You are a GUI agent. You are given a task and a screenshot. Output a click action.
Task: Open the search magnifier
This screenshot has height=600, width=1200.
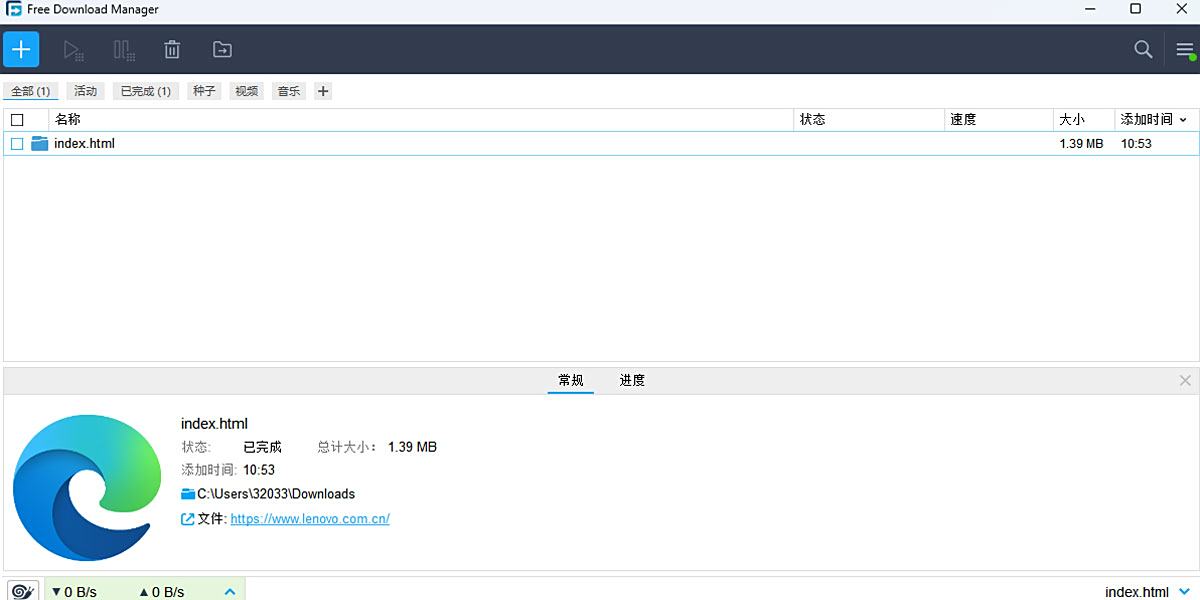[x=1143, y=48]
